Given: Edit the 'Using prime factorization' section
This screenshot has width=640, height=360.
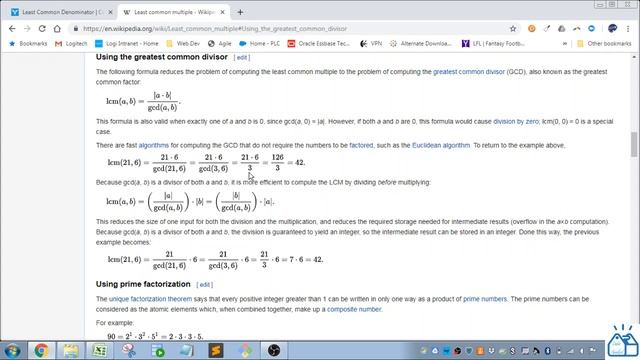Looking at the screenshot, I should (x=204, y=285).
